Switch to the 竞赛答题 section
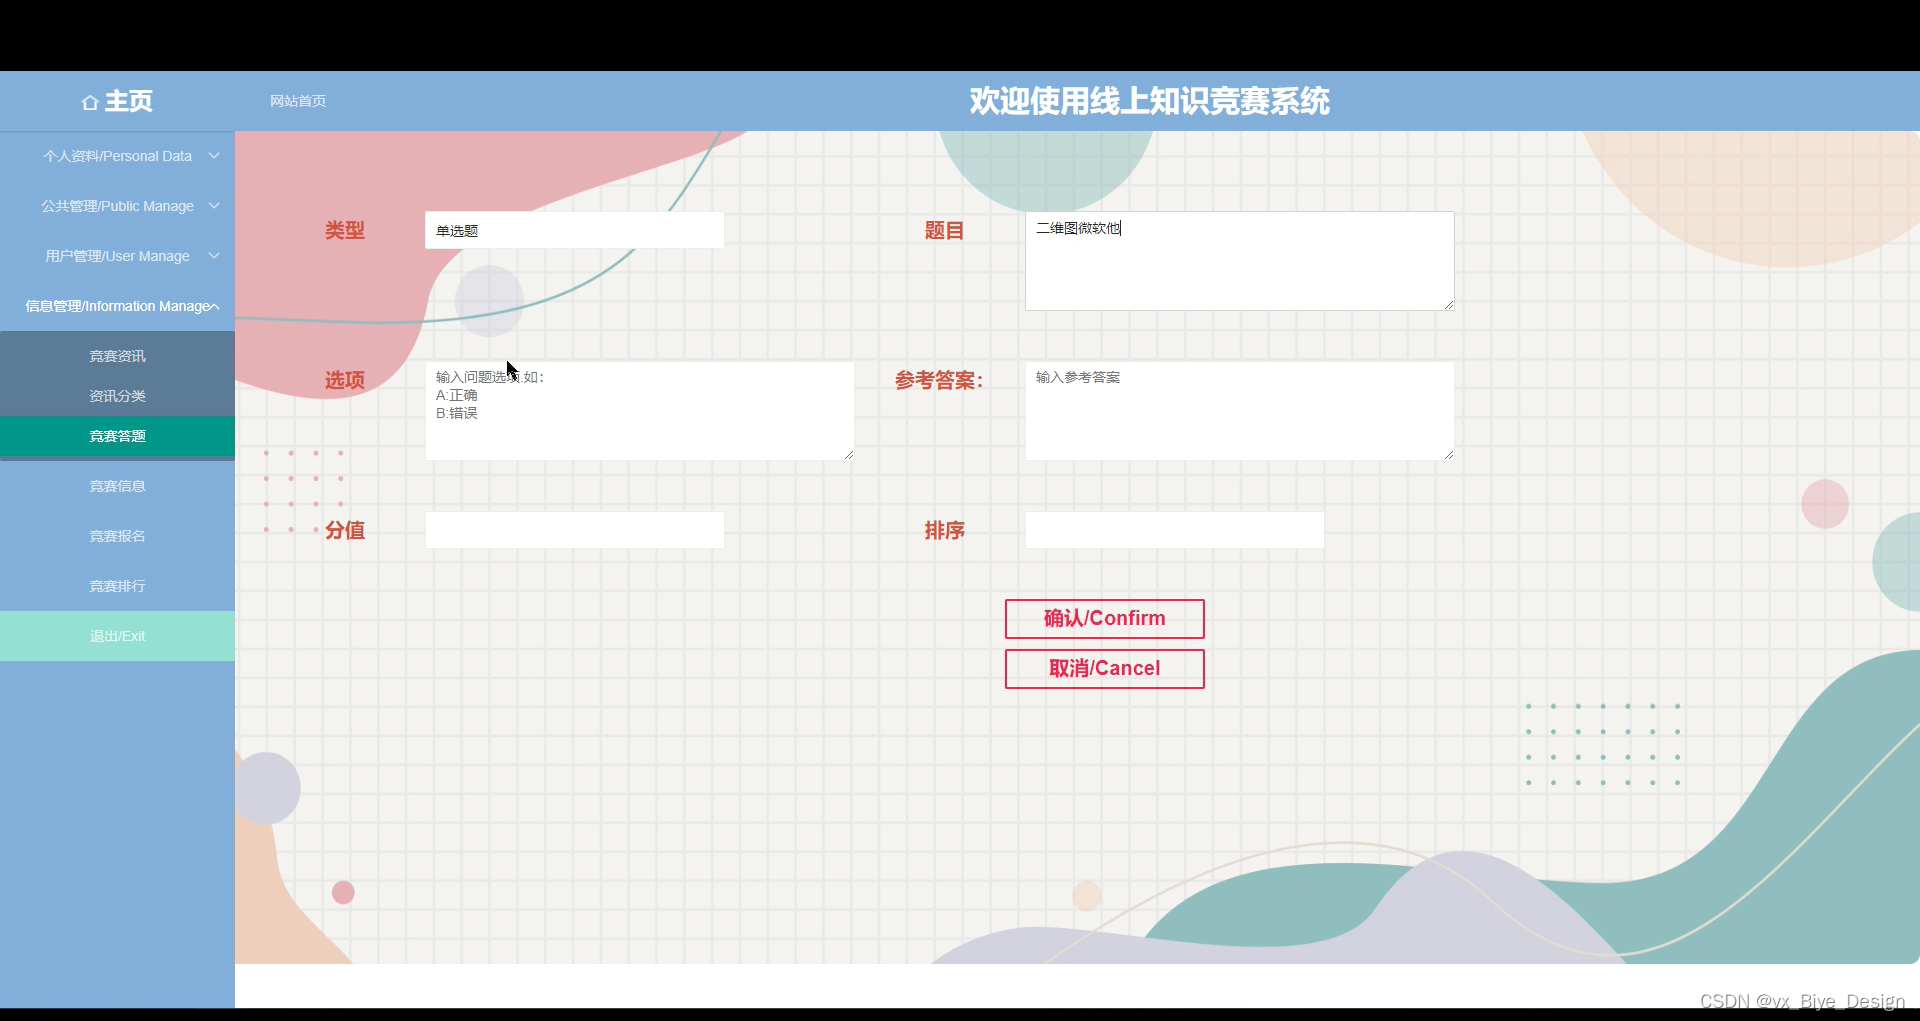The image size is (1920, 1021). pos(117,436)
